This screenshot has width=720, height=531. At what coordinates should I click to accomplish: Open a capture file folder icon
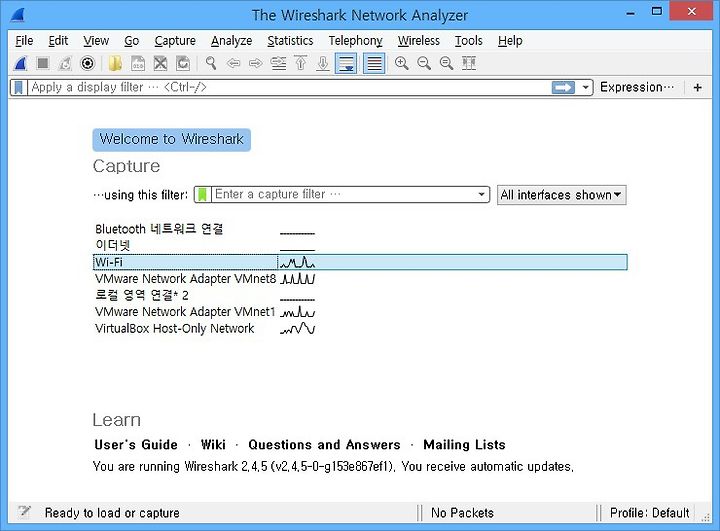(x=115, y=63)
